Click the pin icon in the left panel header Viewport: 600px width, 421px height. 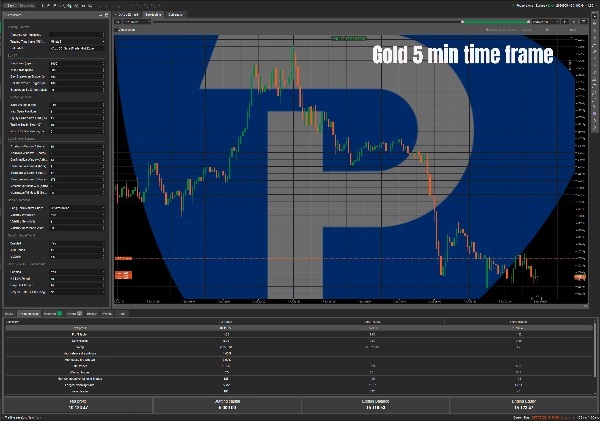coord(101,15)
